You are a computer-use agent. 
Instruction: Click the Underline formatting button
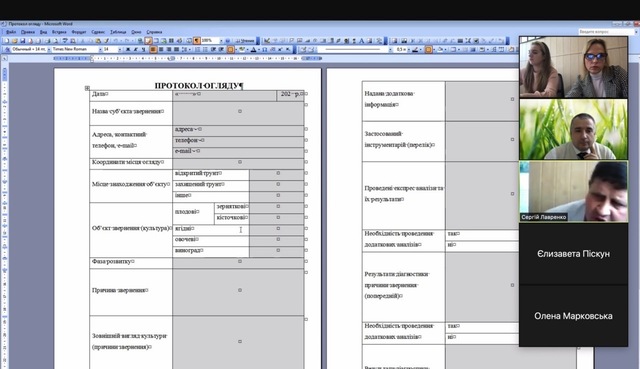143,49
